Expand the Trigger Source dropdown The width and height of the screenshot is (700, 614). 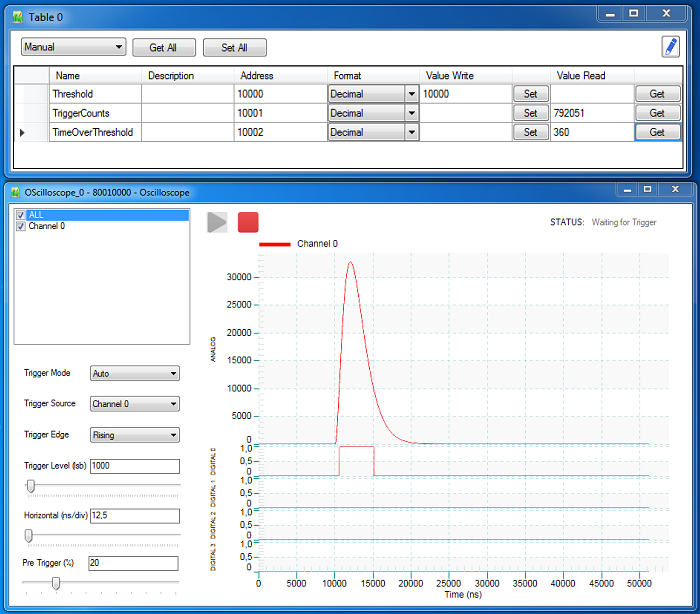click(x=134, y=404)
